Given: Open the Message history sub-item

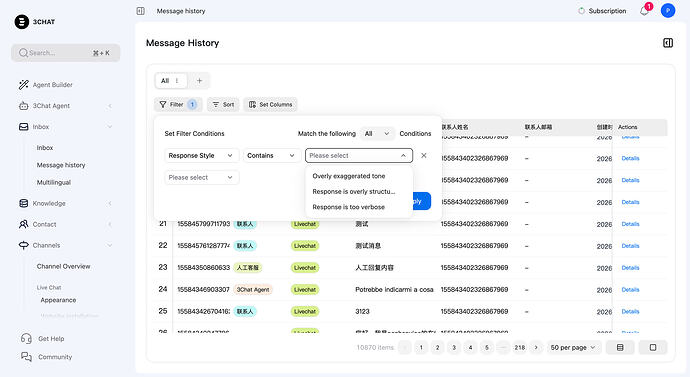Looking at the screenshot, I should pos(61,165).
